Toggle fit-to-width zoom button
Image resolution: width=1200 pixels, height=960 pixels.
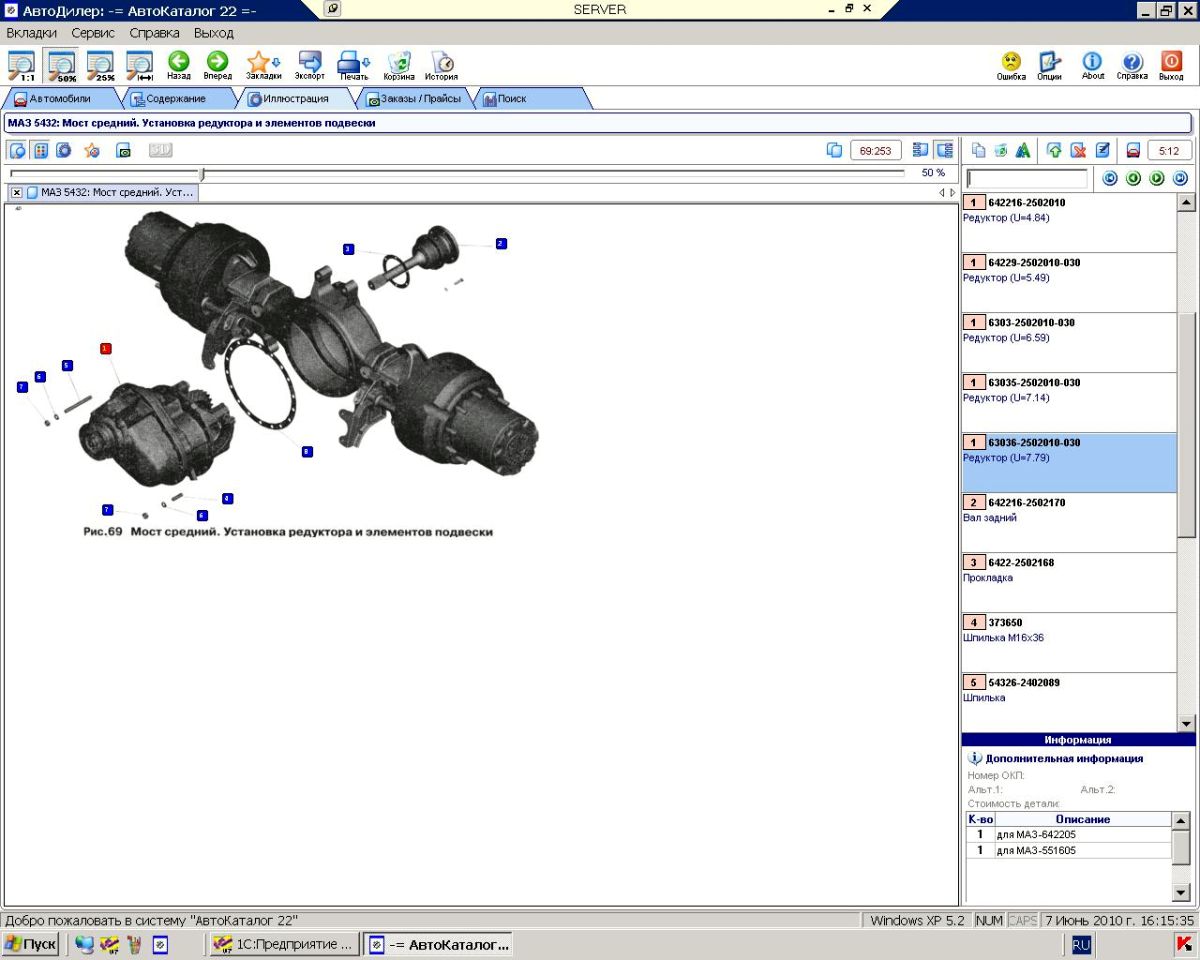pos(140,66)
